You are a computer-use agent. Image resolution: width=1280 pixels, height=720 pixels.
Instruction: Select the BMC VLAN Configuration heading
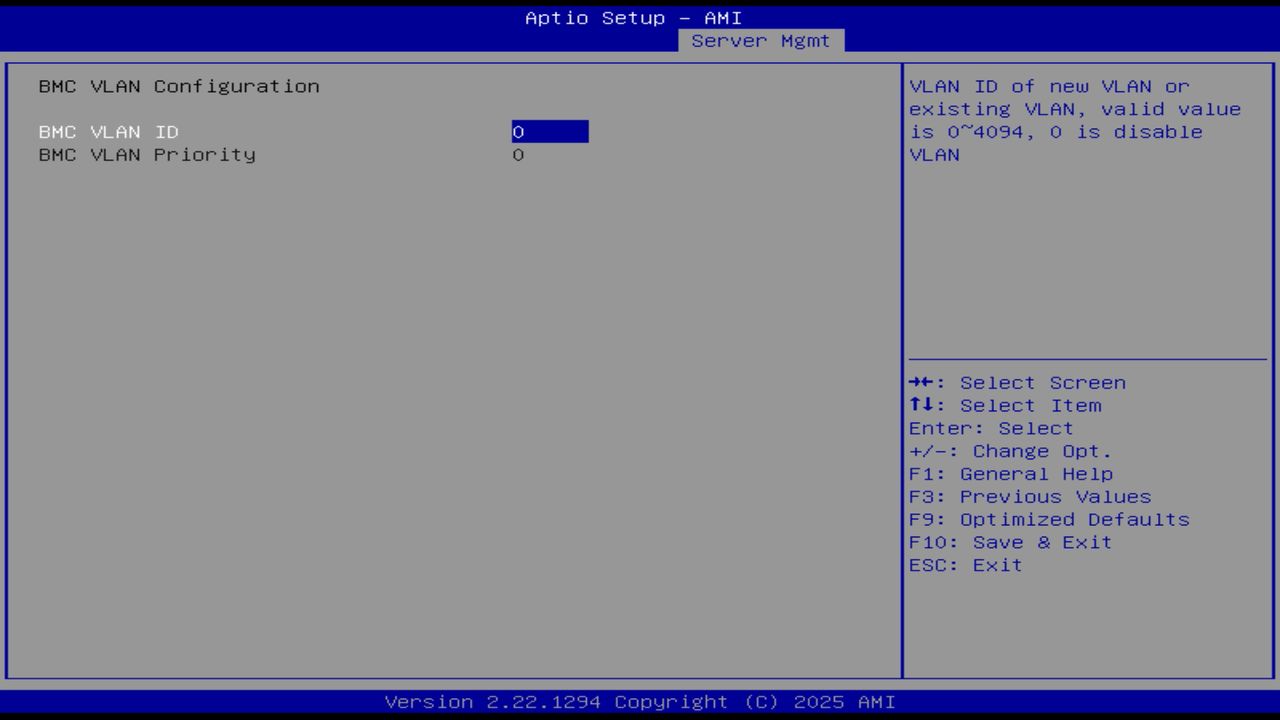(x=178, y=86)
